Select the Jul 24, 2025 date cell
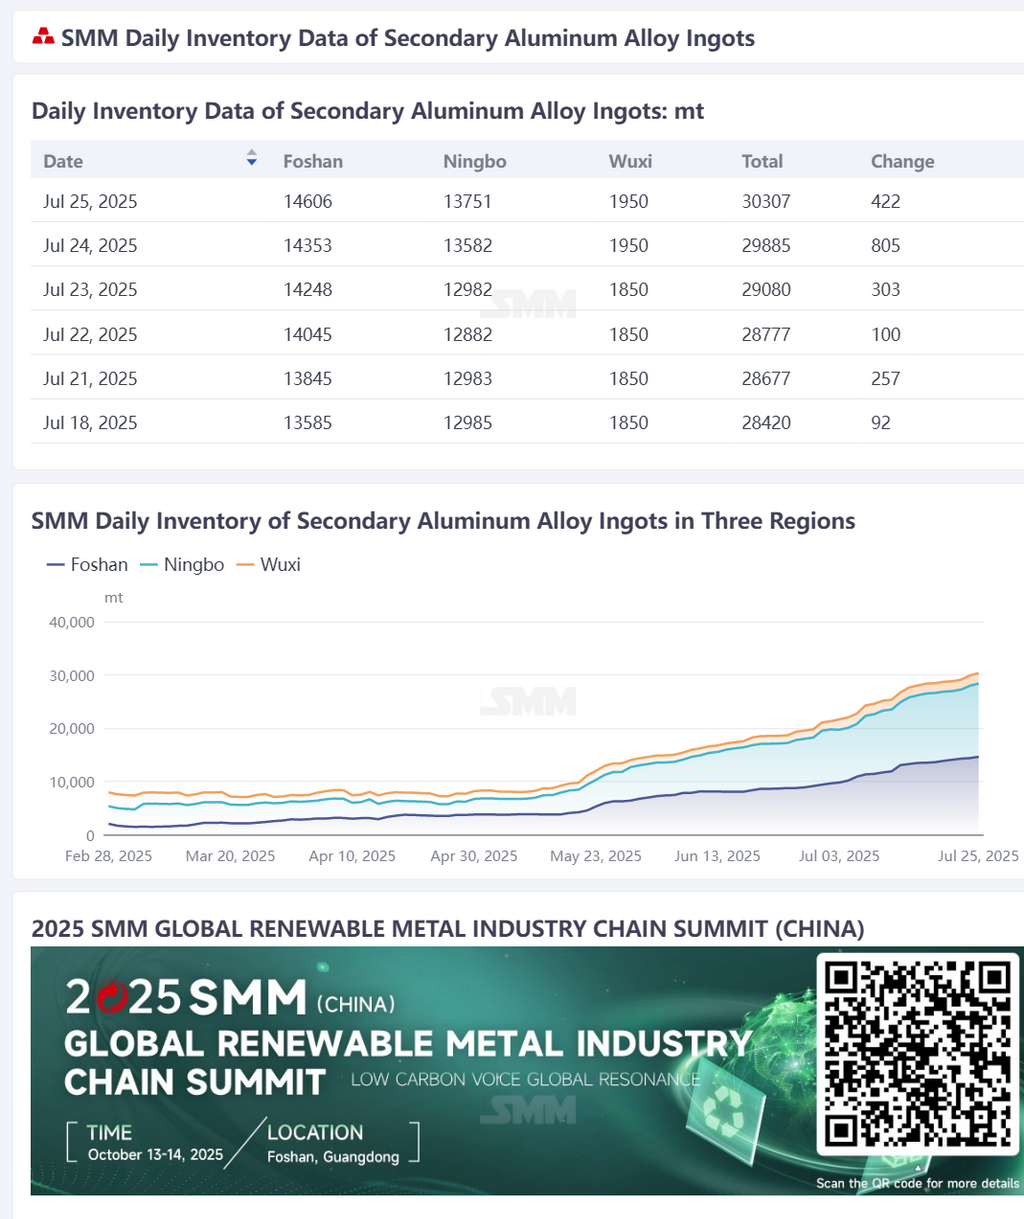This screenshot has width=1024, height=1219. (90, 245)
